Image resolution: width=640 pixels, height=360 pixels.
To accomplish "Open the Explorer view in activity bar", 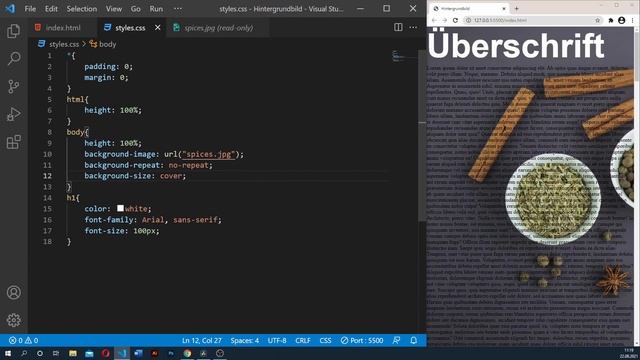I will (x=13, y=31).
